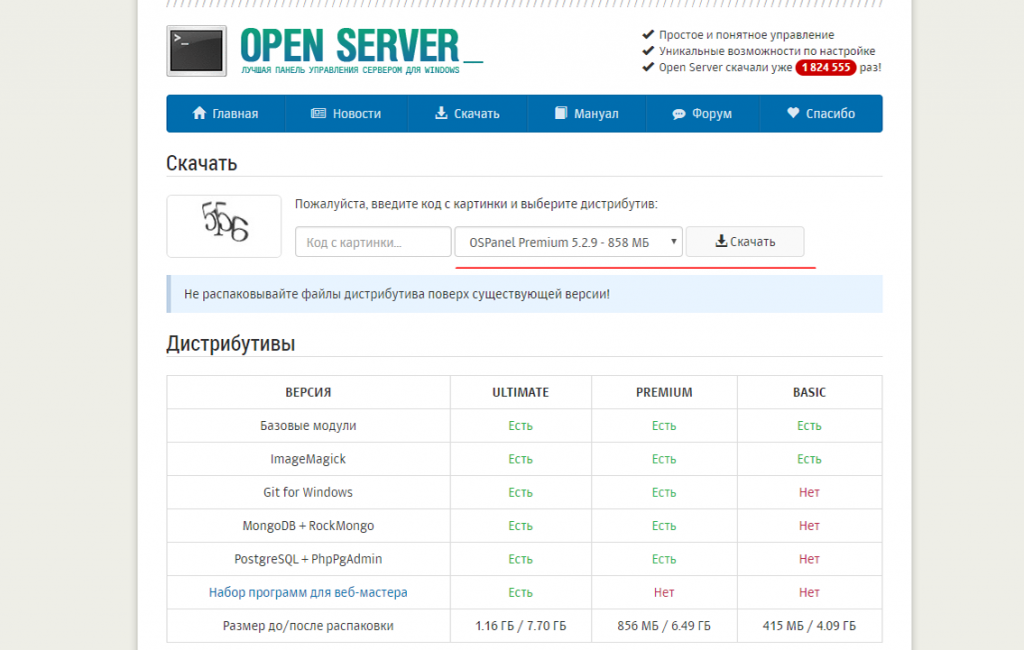The height and width of the screenshot is (650, 1024).
Task: Click the Код с картинки input field
Action: coord(373,242)
